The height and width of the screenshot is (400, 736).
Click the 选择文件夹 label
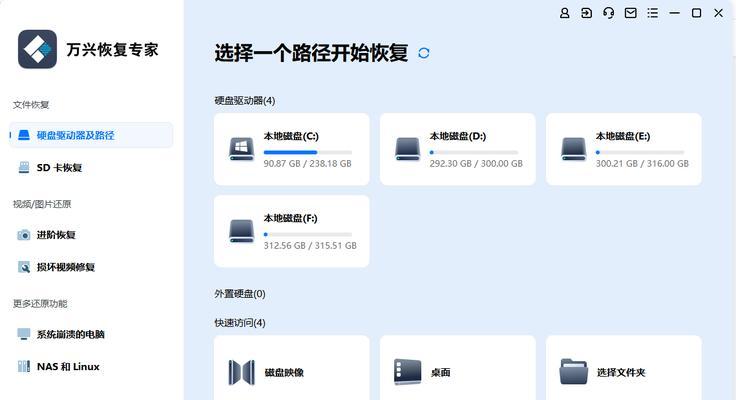click(621, 372)
